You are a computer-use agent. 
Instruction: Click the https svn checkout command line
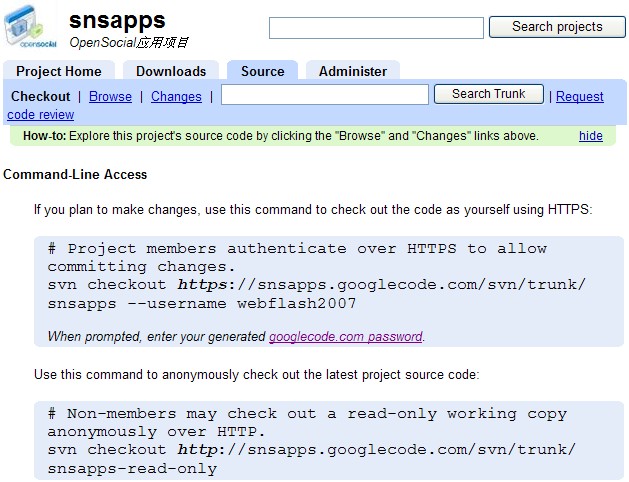point(317,285)
